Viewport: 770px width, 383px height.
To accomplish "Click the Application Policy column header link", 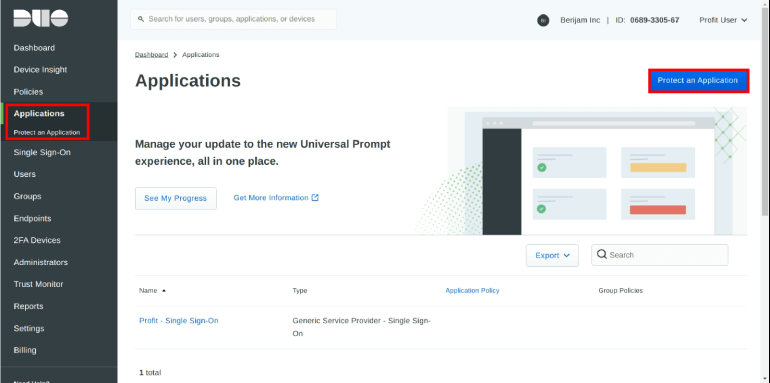I will pyautogui.click(x=472, y=291).
